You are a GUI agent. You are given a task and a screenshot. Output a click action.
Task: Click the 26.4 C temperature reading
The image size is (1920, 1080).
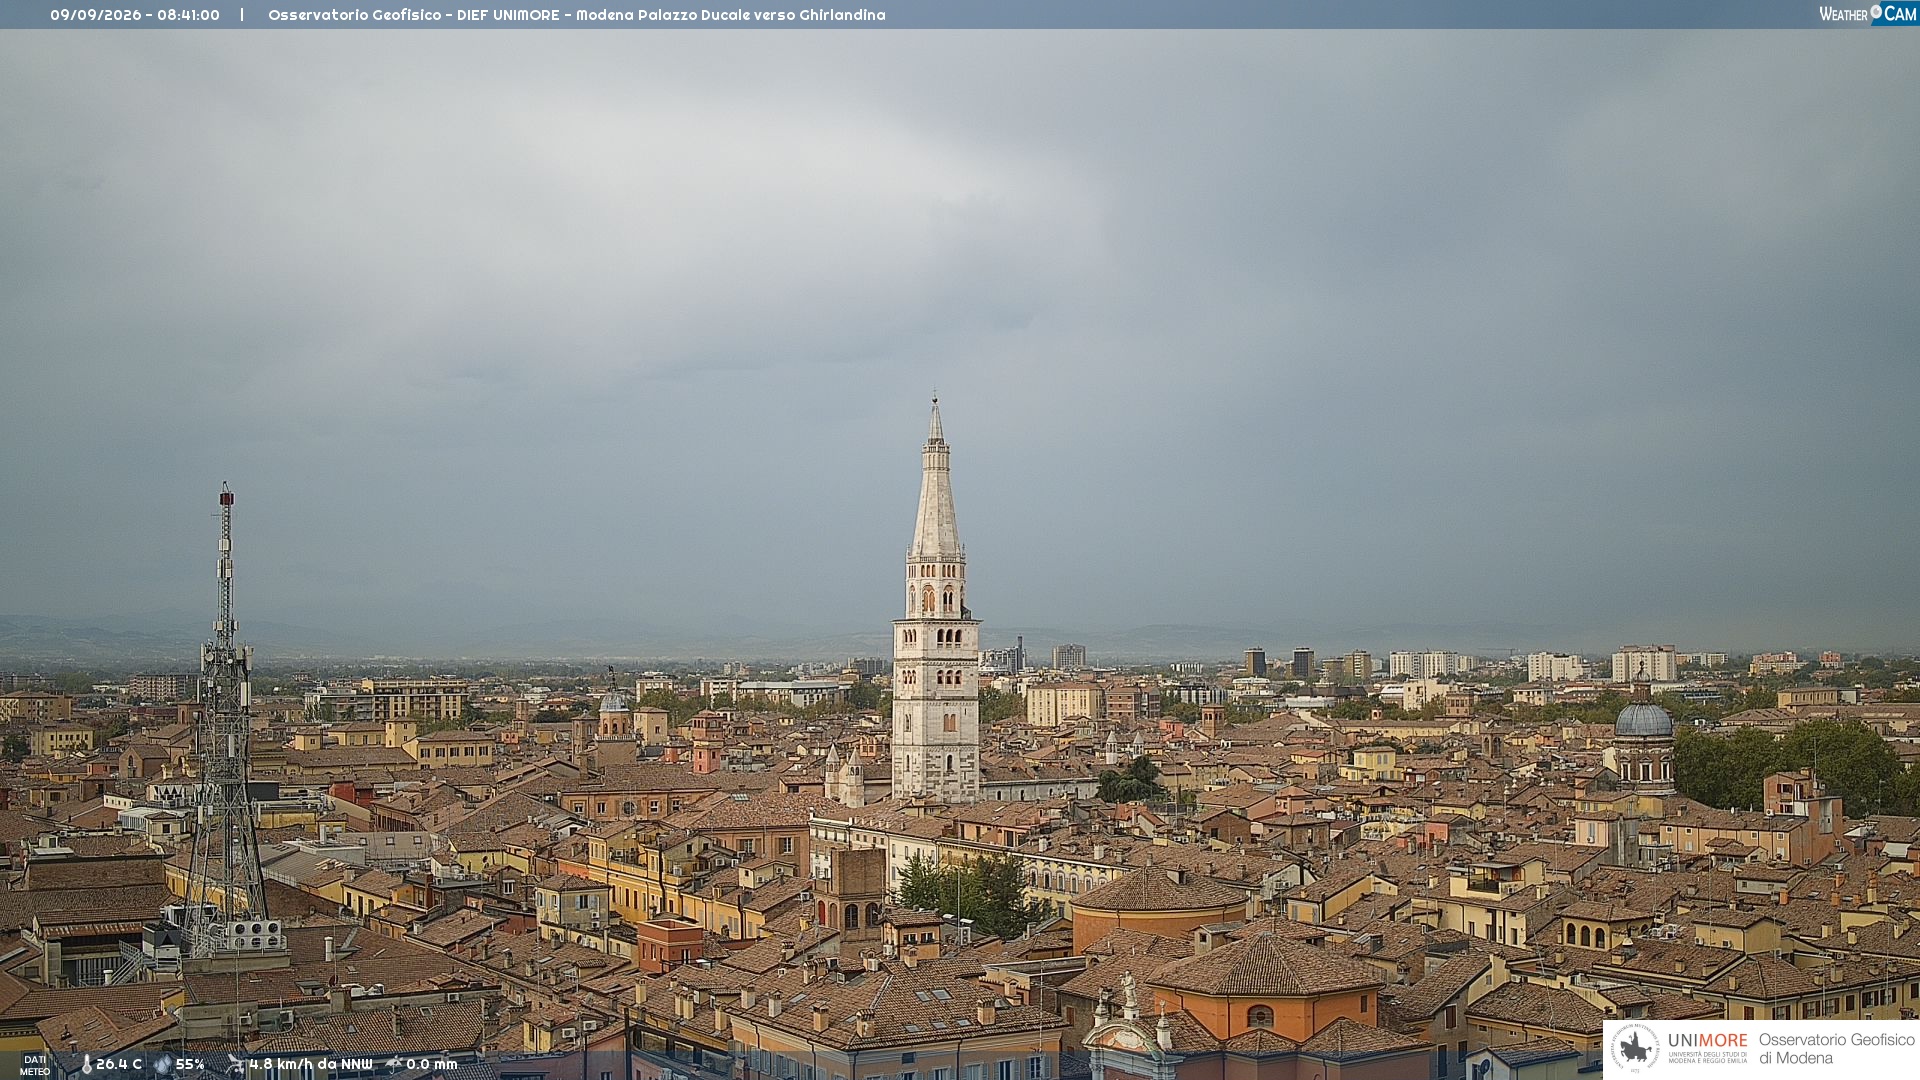click(119, 1064)
